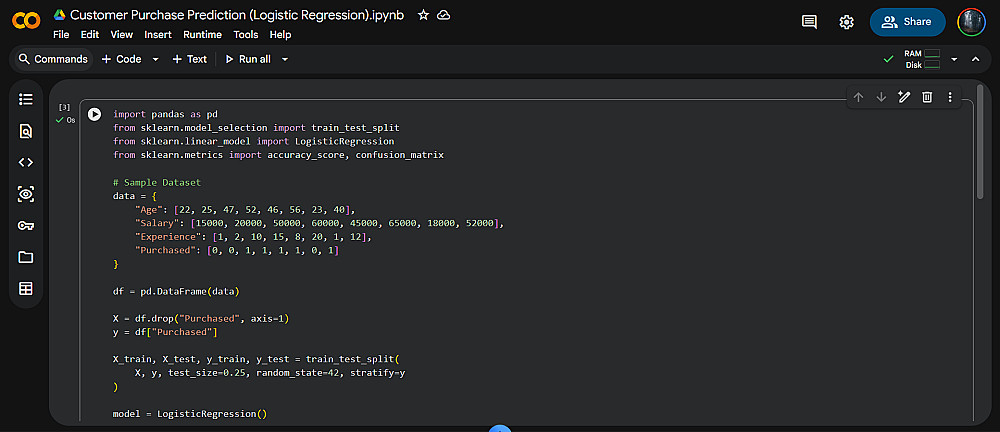Expand the Code insert dropdown arrow

point(156,59)
